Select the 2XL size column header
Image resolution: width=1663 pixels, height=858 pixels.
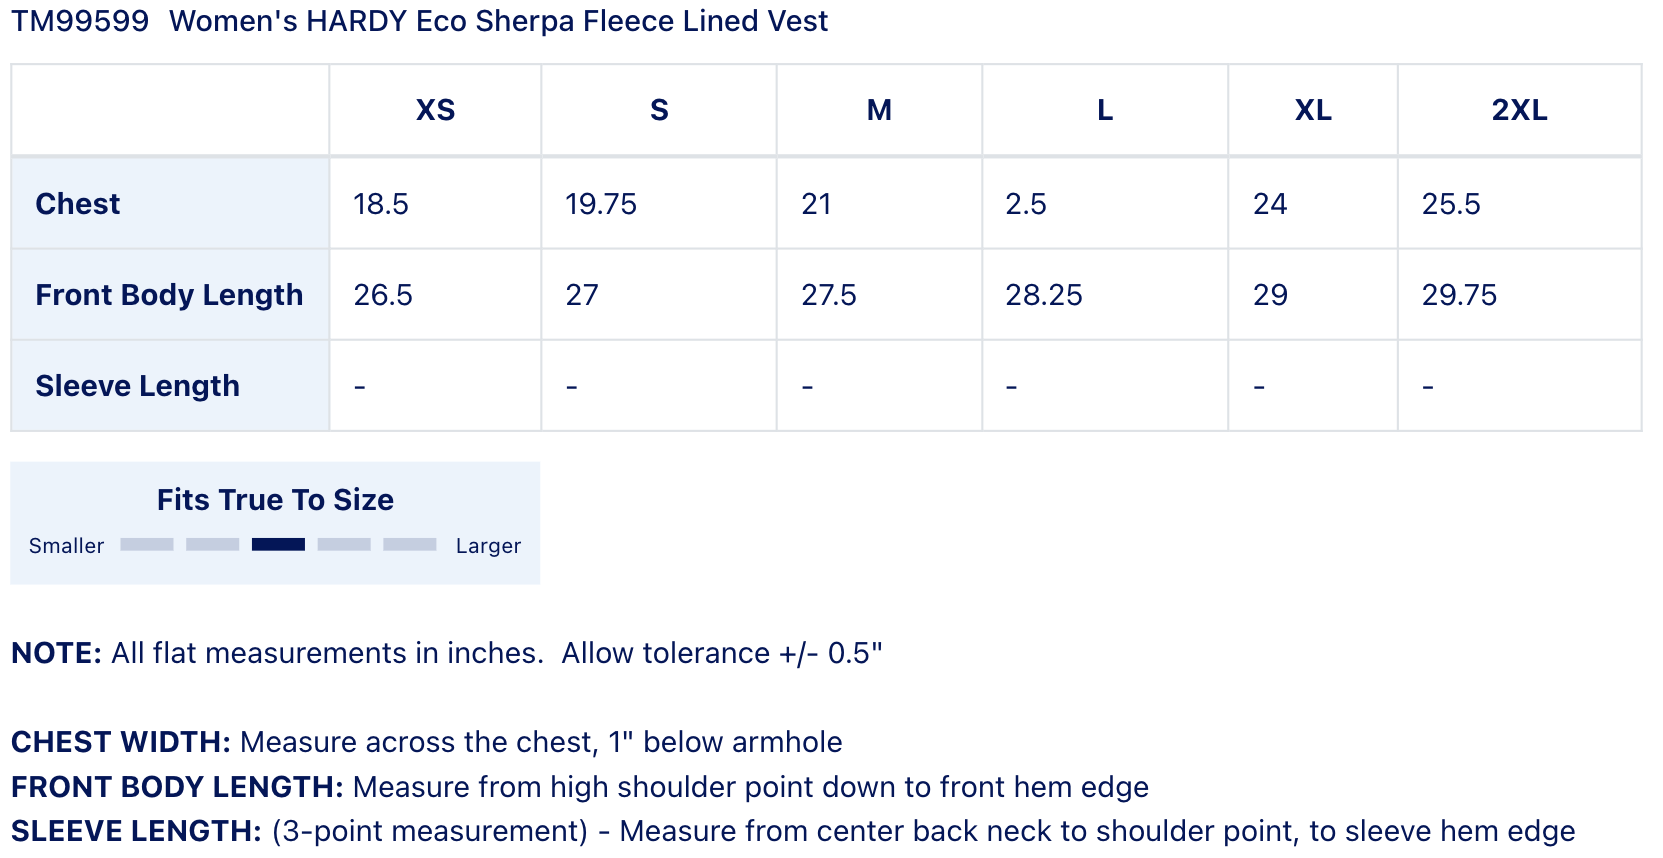click(x=1519, y=110)
